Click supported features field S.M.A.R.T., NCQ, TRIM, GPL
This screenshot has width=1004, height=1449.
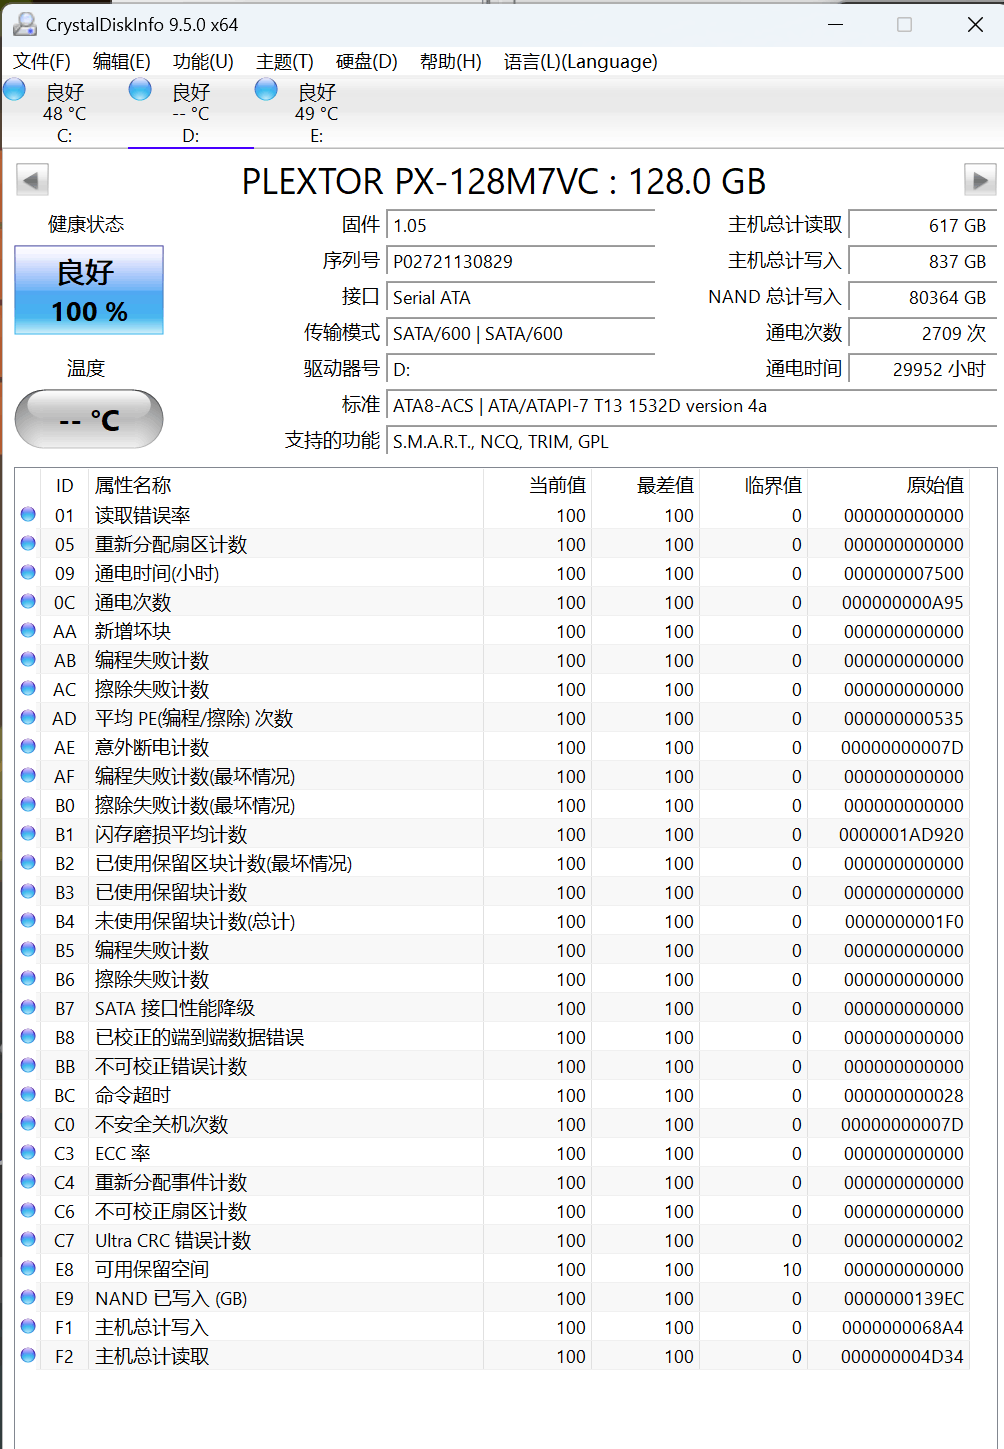(692, 441)
